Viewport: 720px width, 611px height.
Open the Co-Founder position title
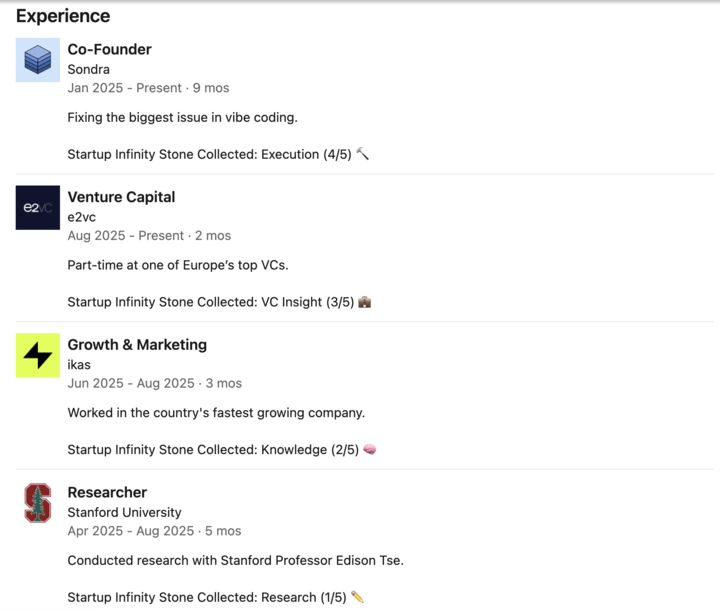pyautogui.click(x=109, y=49)
